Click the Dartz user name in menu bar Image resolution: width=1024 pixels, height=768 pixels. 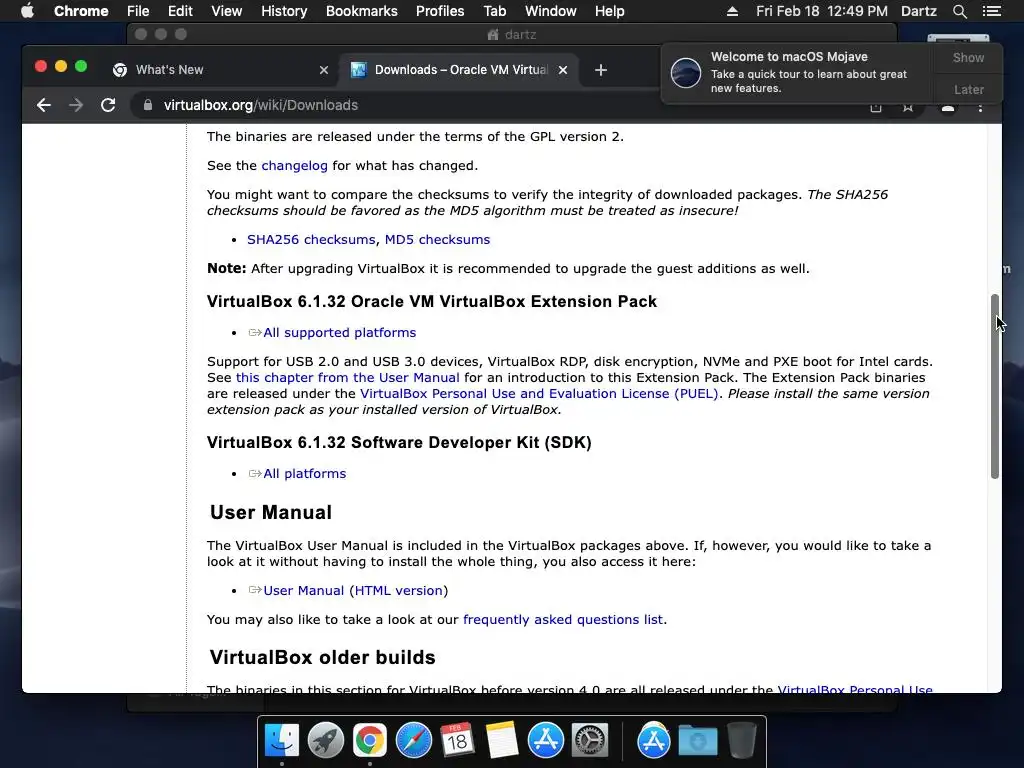click(918, 11)
